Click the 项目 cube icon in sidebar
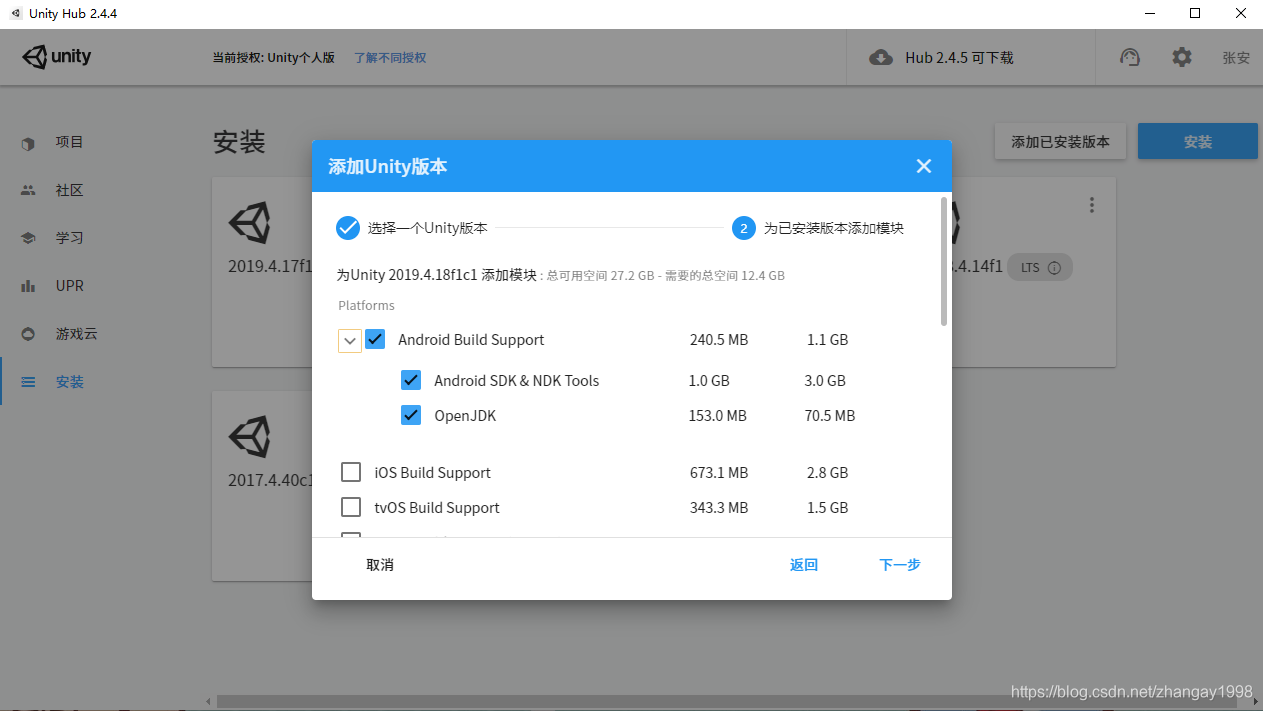Image resolution: width=1263 pixels, height=711 pixels. (x=28, y=143)
